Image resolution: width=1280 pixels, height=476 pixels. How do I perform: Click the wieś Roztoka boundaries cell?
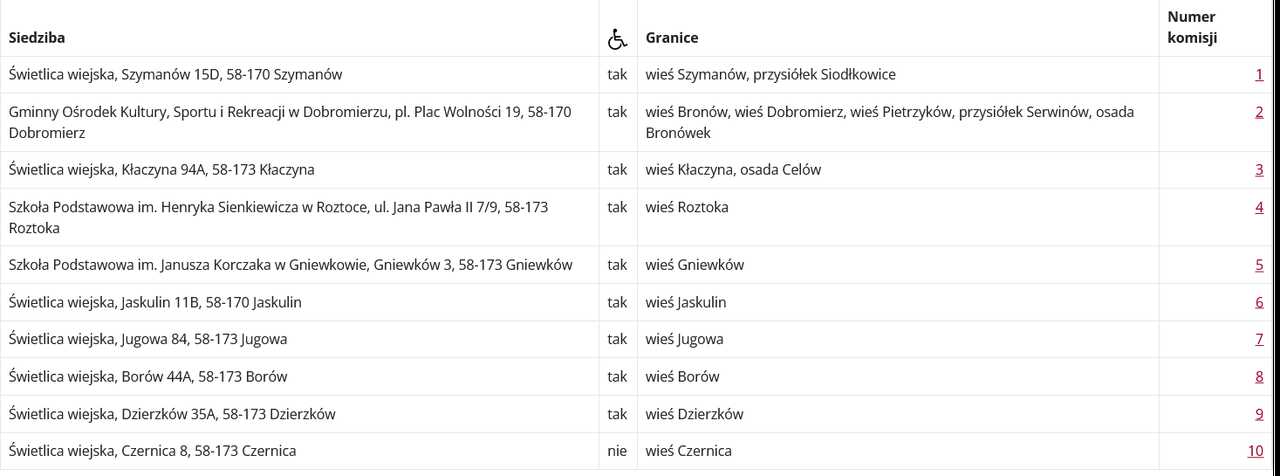tap(898, 218)
